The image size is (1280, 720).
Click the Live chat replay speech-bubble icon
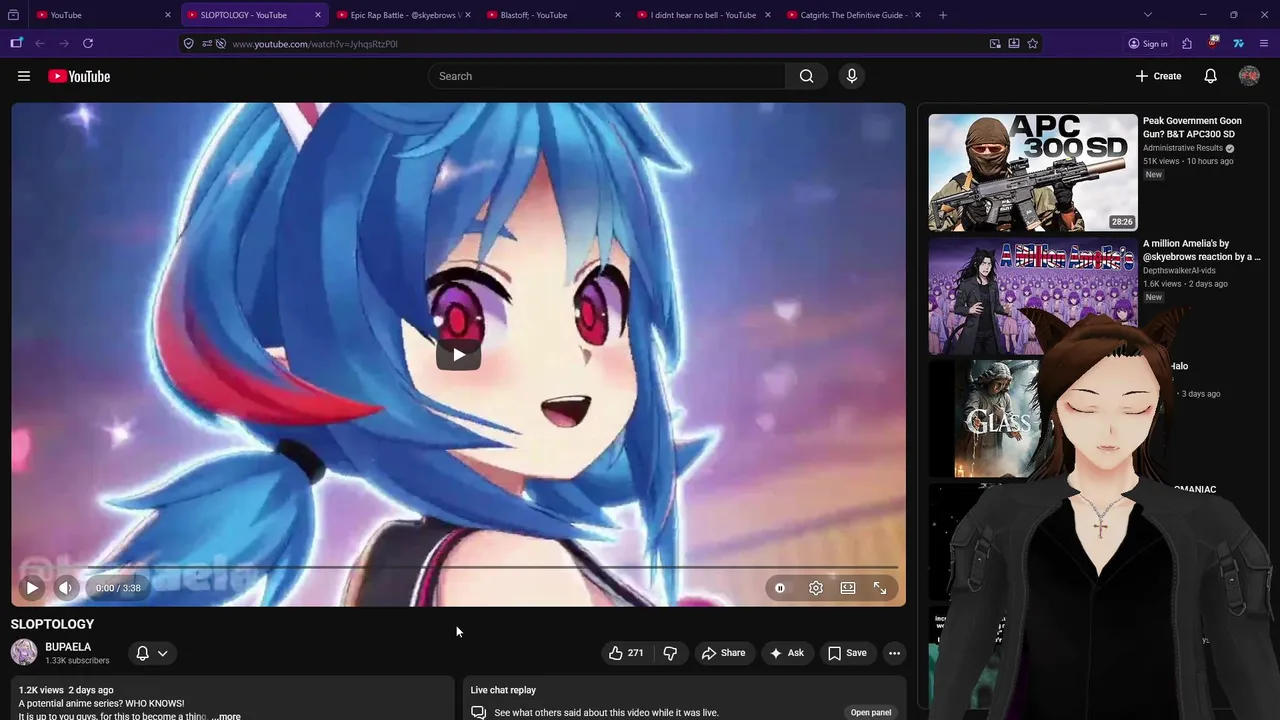click(479, 712)
